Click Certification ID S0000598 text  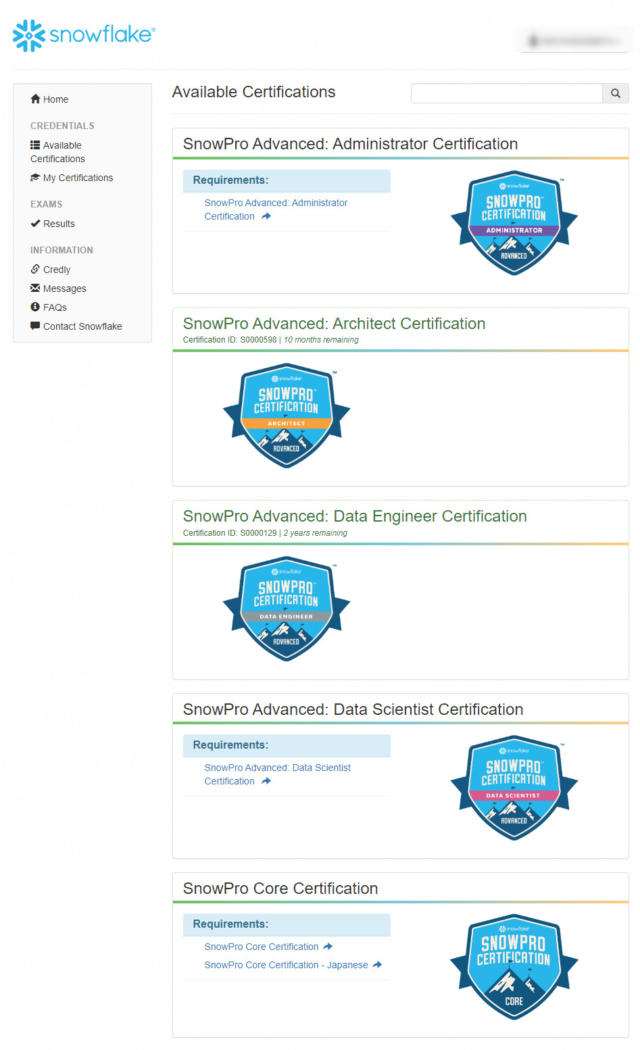230,340
